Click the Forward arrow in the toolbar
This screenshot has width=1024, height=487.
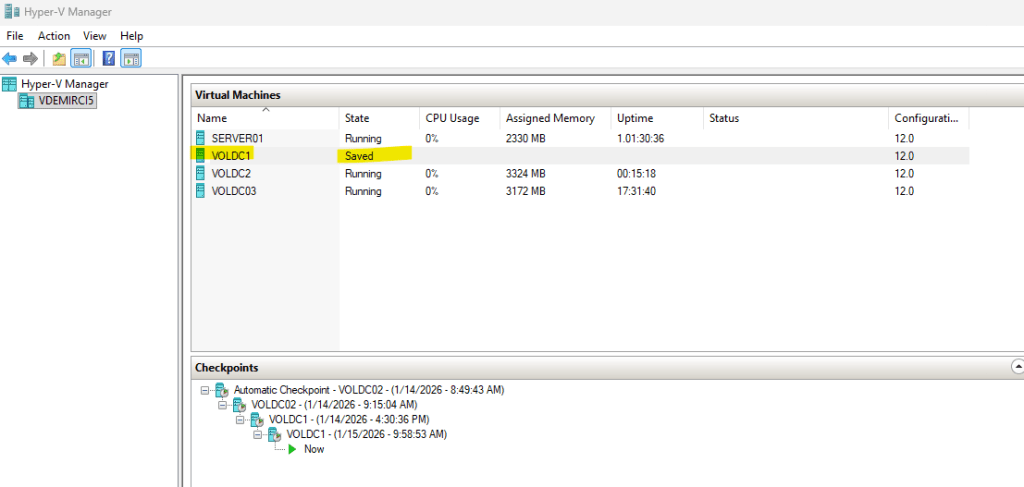coord(30,58)
